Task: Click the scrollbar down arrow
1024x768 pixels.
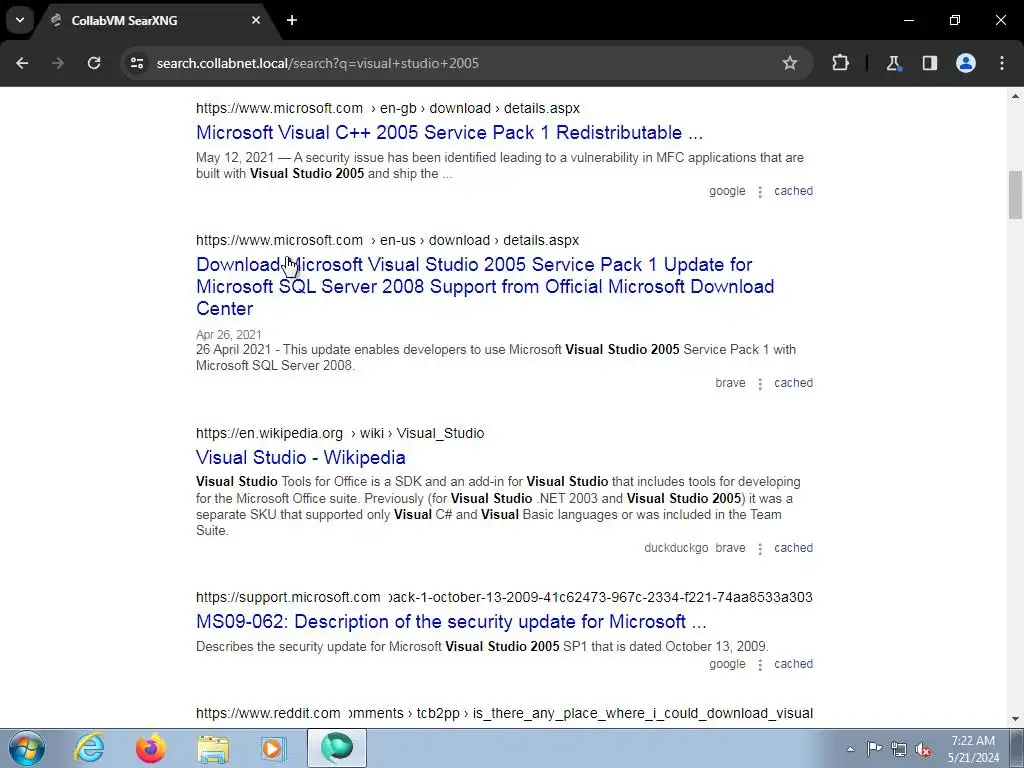Action: [1015, 719]
